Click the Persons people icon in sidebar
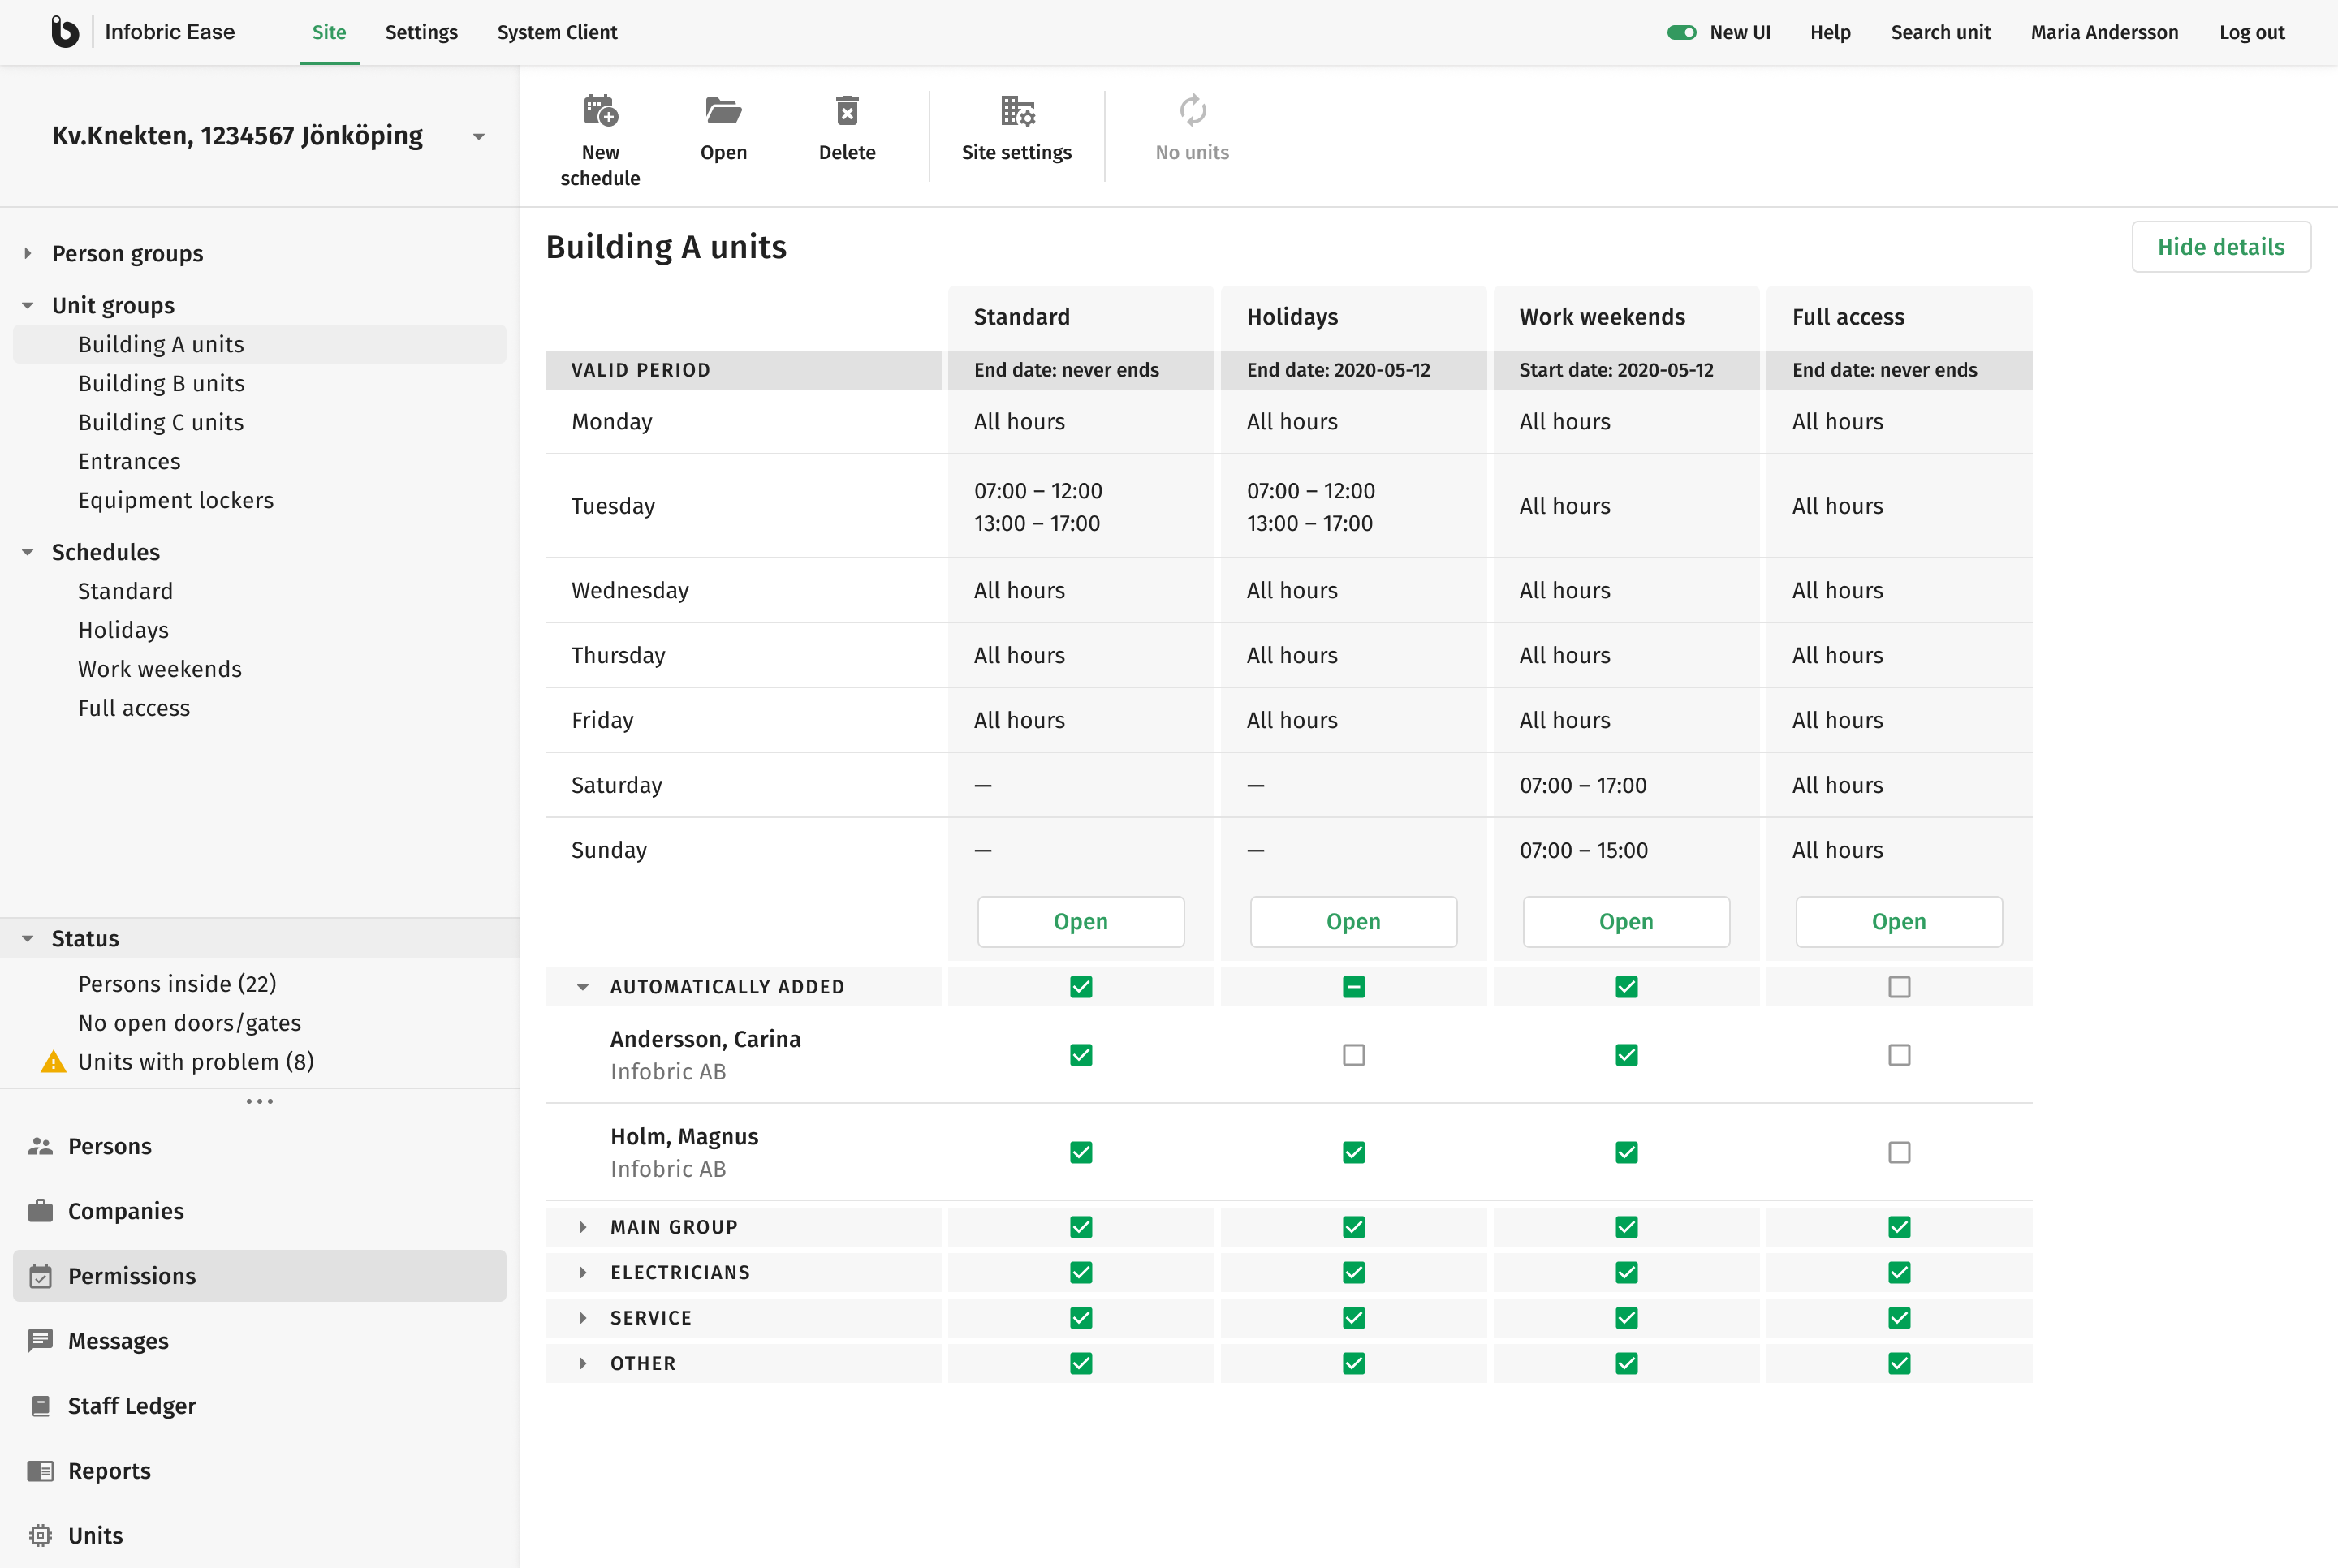The width and height of the screenshot is (2338, 1568). click(x=40, y=1146)
